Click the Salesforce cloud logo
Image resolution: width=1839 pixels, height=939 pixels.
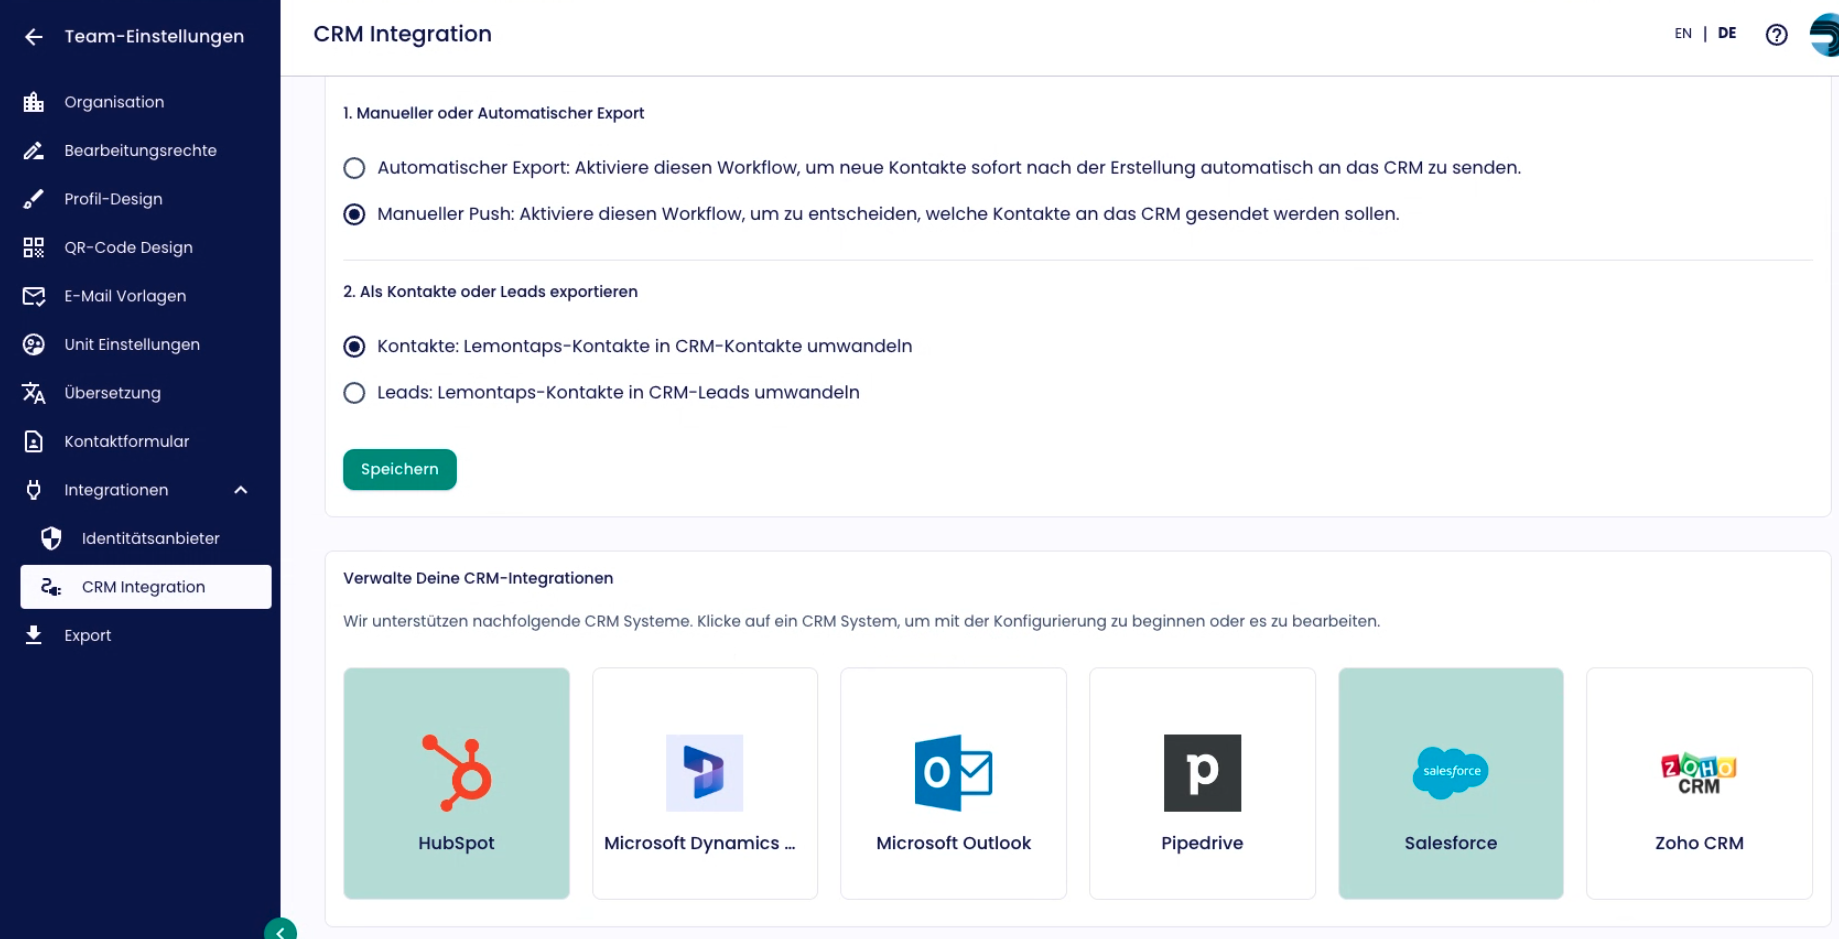coord(1451,773)
